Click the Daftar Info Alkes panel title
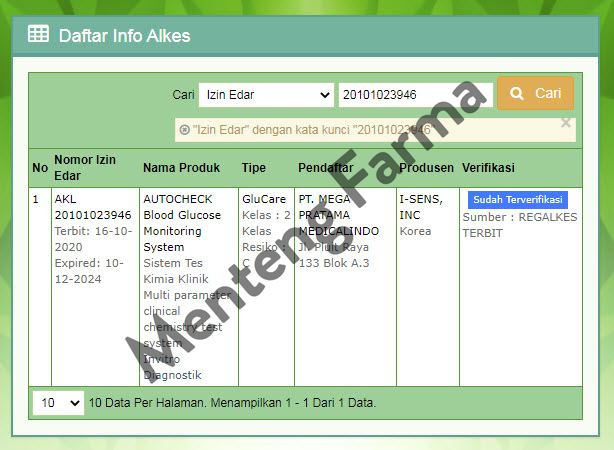614x450 pixels. (125, 36)
